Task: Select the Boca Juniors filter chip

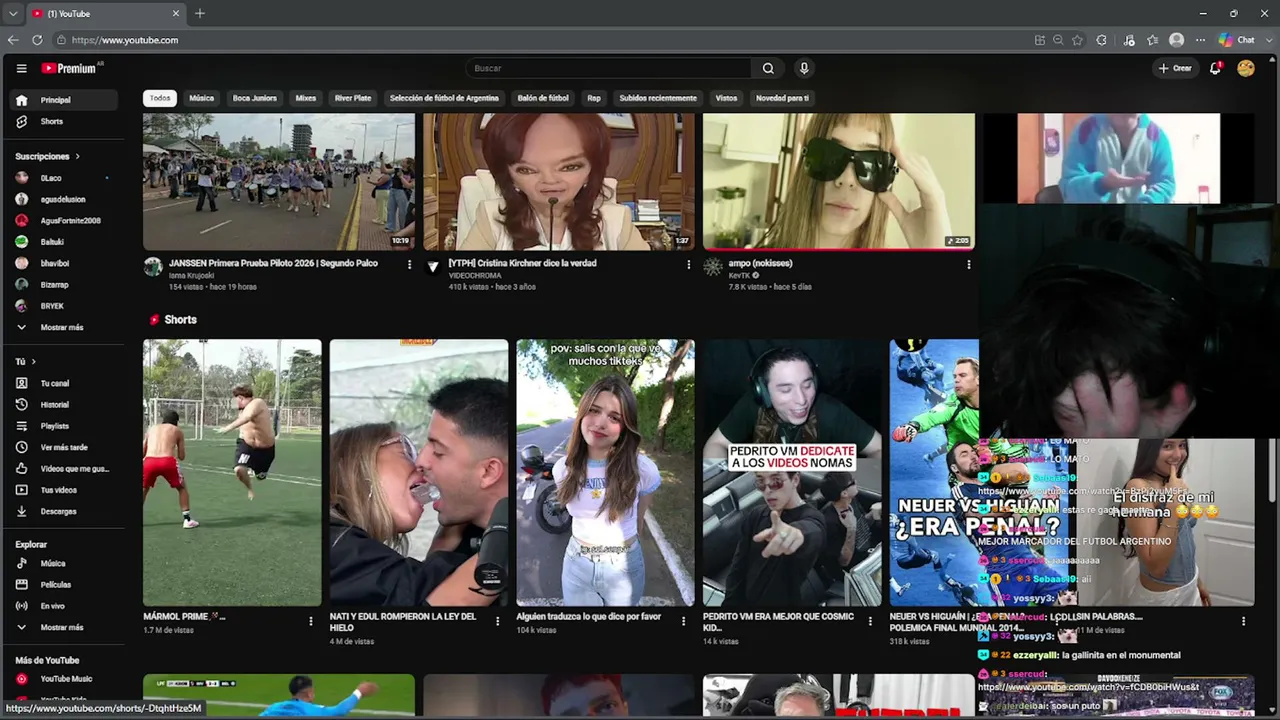Action: click(x=255, y=98)
